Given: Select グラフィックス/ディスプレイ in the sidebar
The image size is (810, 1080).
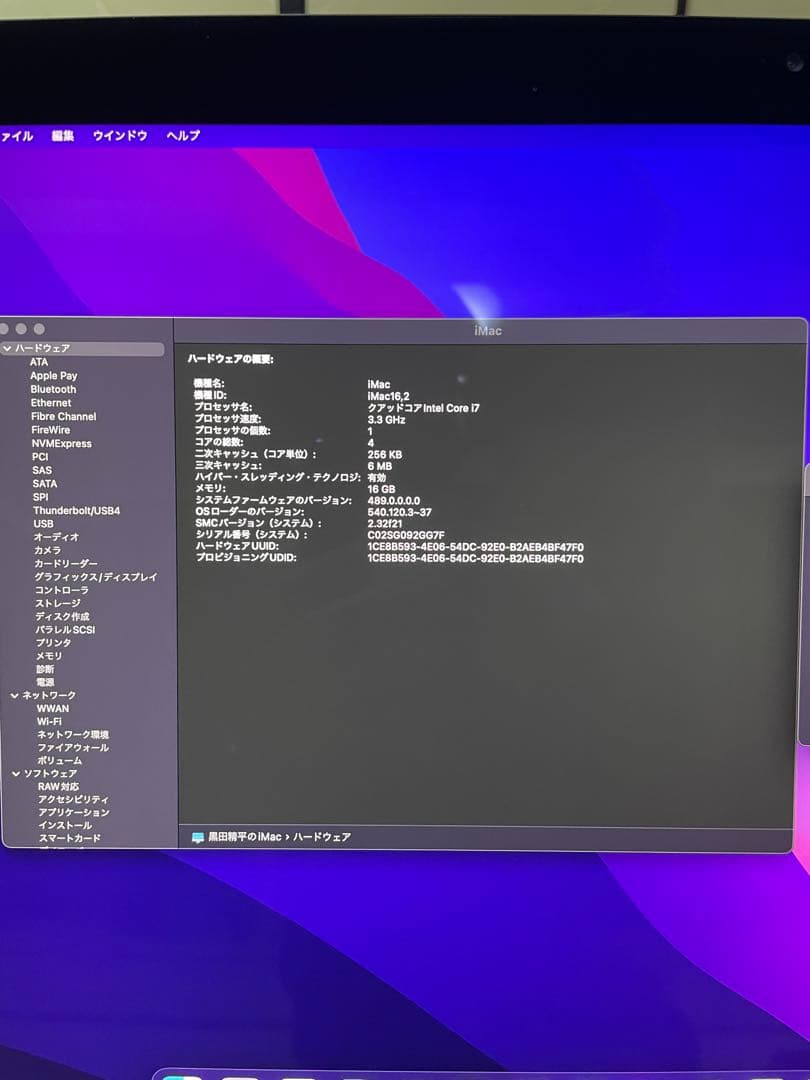Looking at the screenshot, I should tap(96, 577).
